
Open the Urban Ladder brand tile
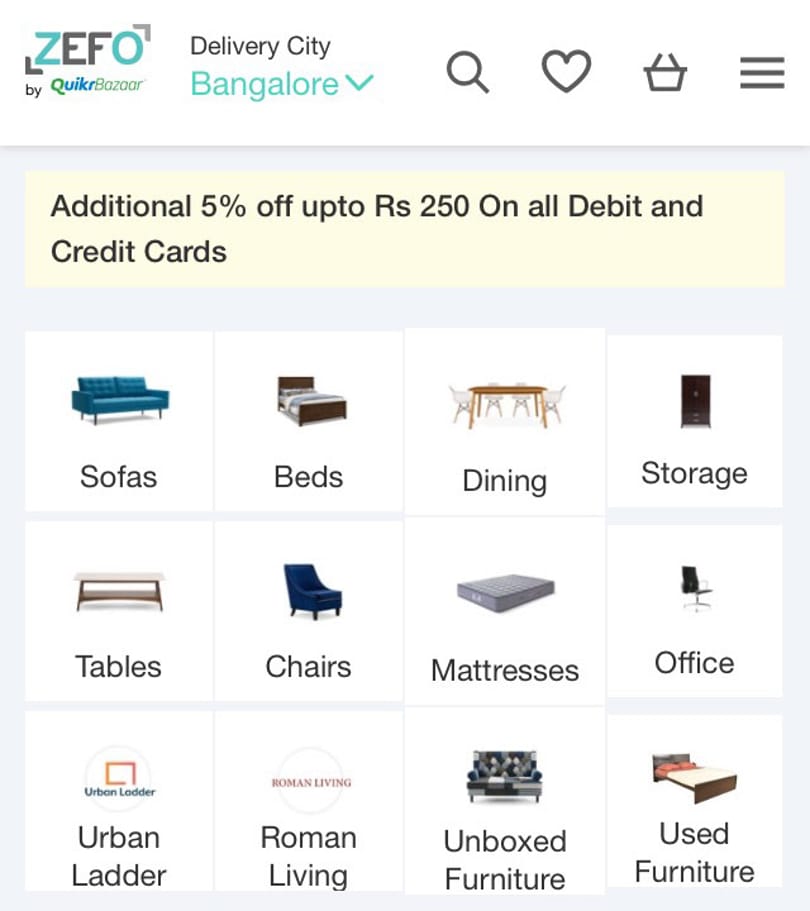pyautogui.click(x=119, y=801)
